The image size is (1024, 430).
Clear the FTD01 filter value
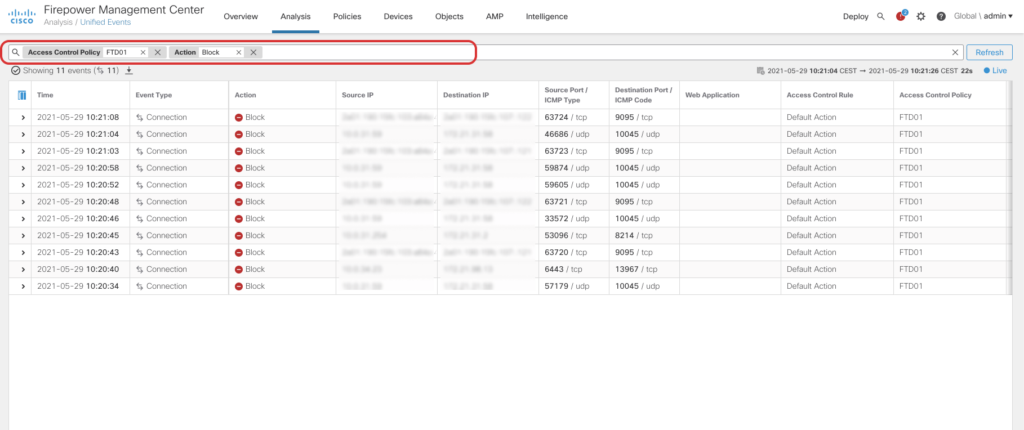tap(143, 52)
